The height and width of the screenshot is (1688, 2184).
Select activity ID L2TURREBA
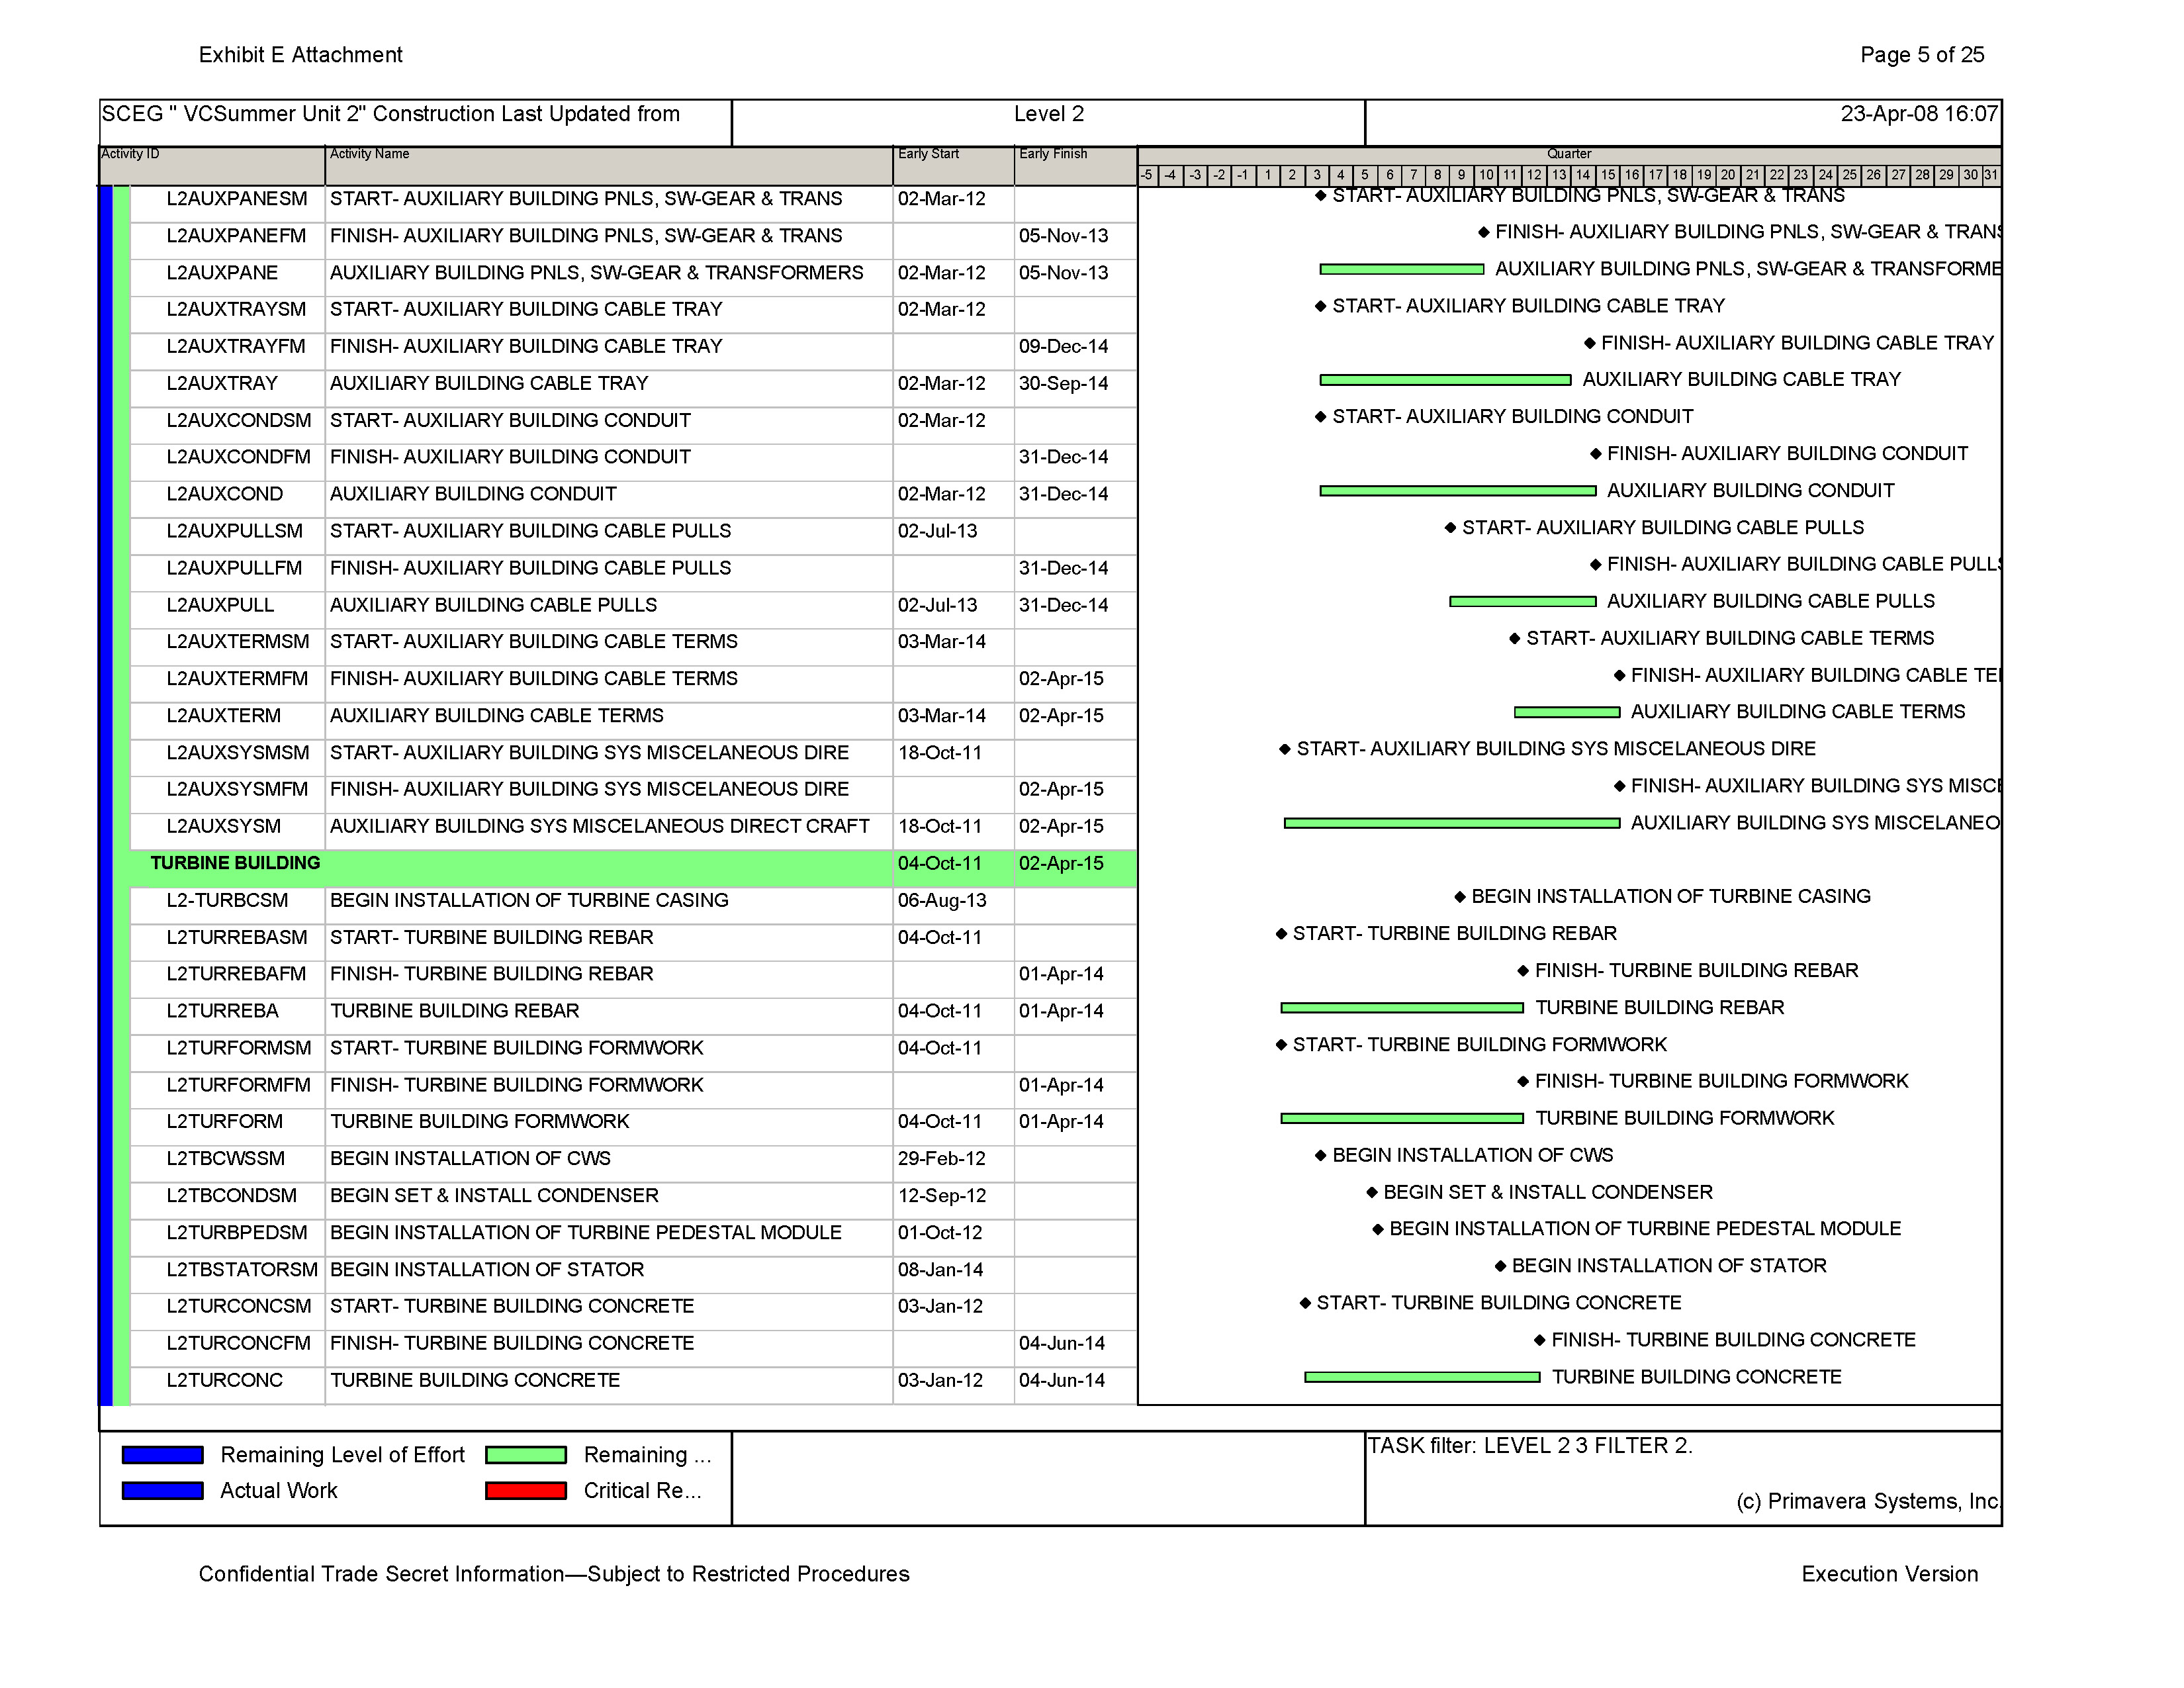pos(223,1011)
